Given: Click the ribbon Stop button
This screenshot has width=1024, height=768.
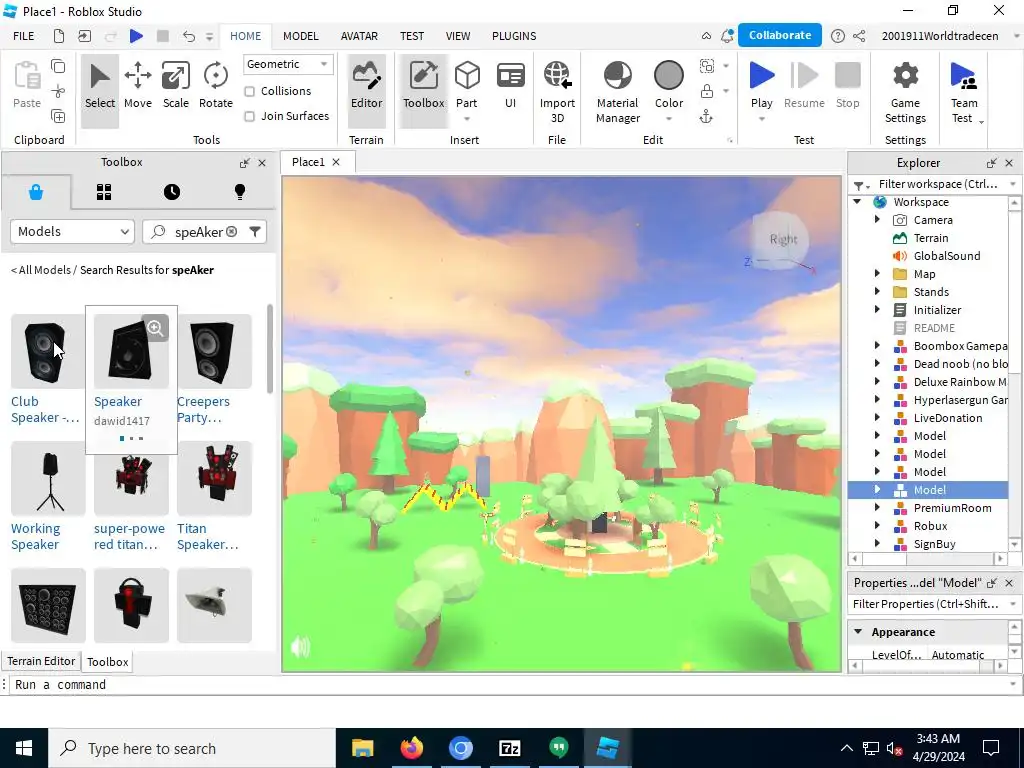Looking at the screenshot, I should (848, 86).
